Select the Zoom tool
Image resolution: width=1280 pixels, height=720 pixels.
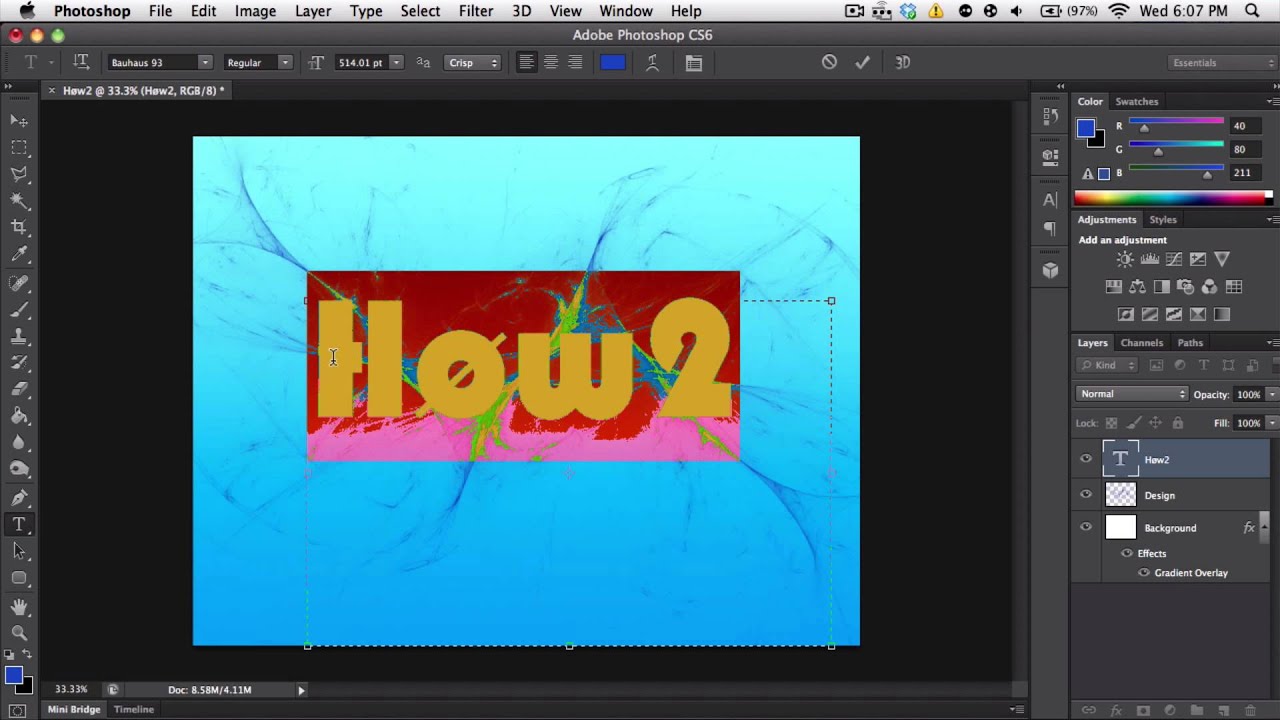pos(19,632)
